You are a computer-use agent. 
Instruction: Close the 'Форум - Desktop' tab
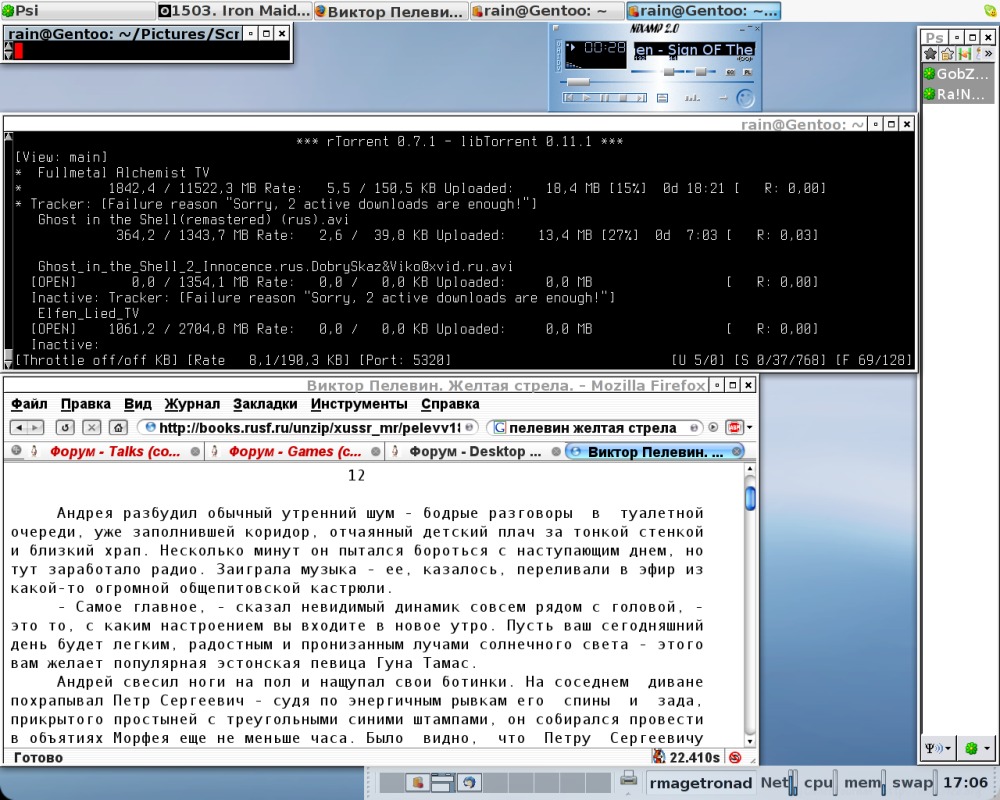[556, 452]
